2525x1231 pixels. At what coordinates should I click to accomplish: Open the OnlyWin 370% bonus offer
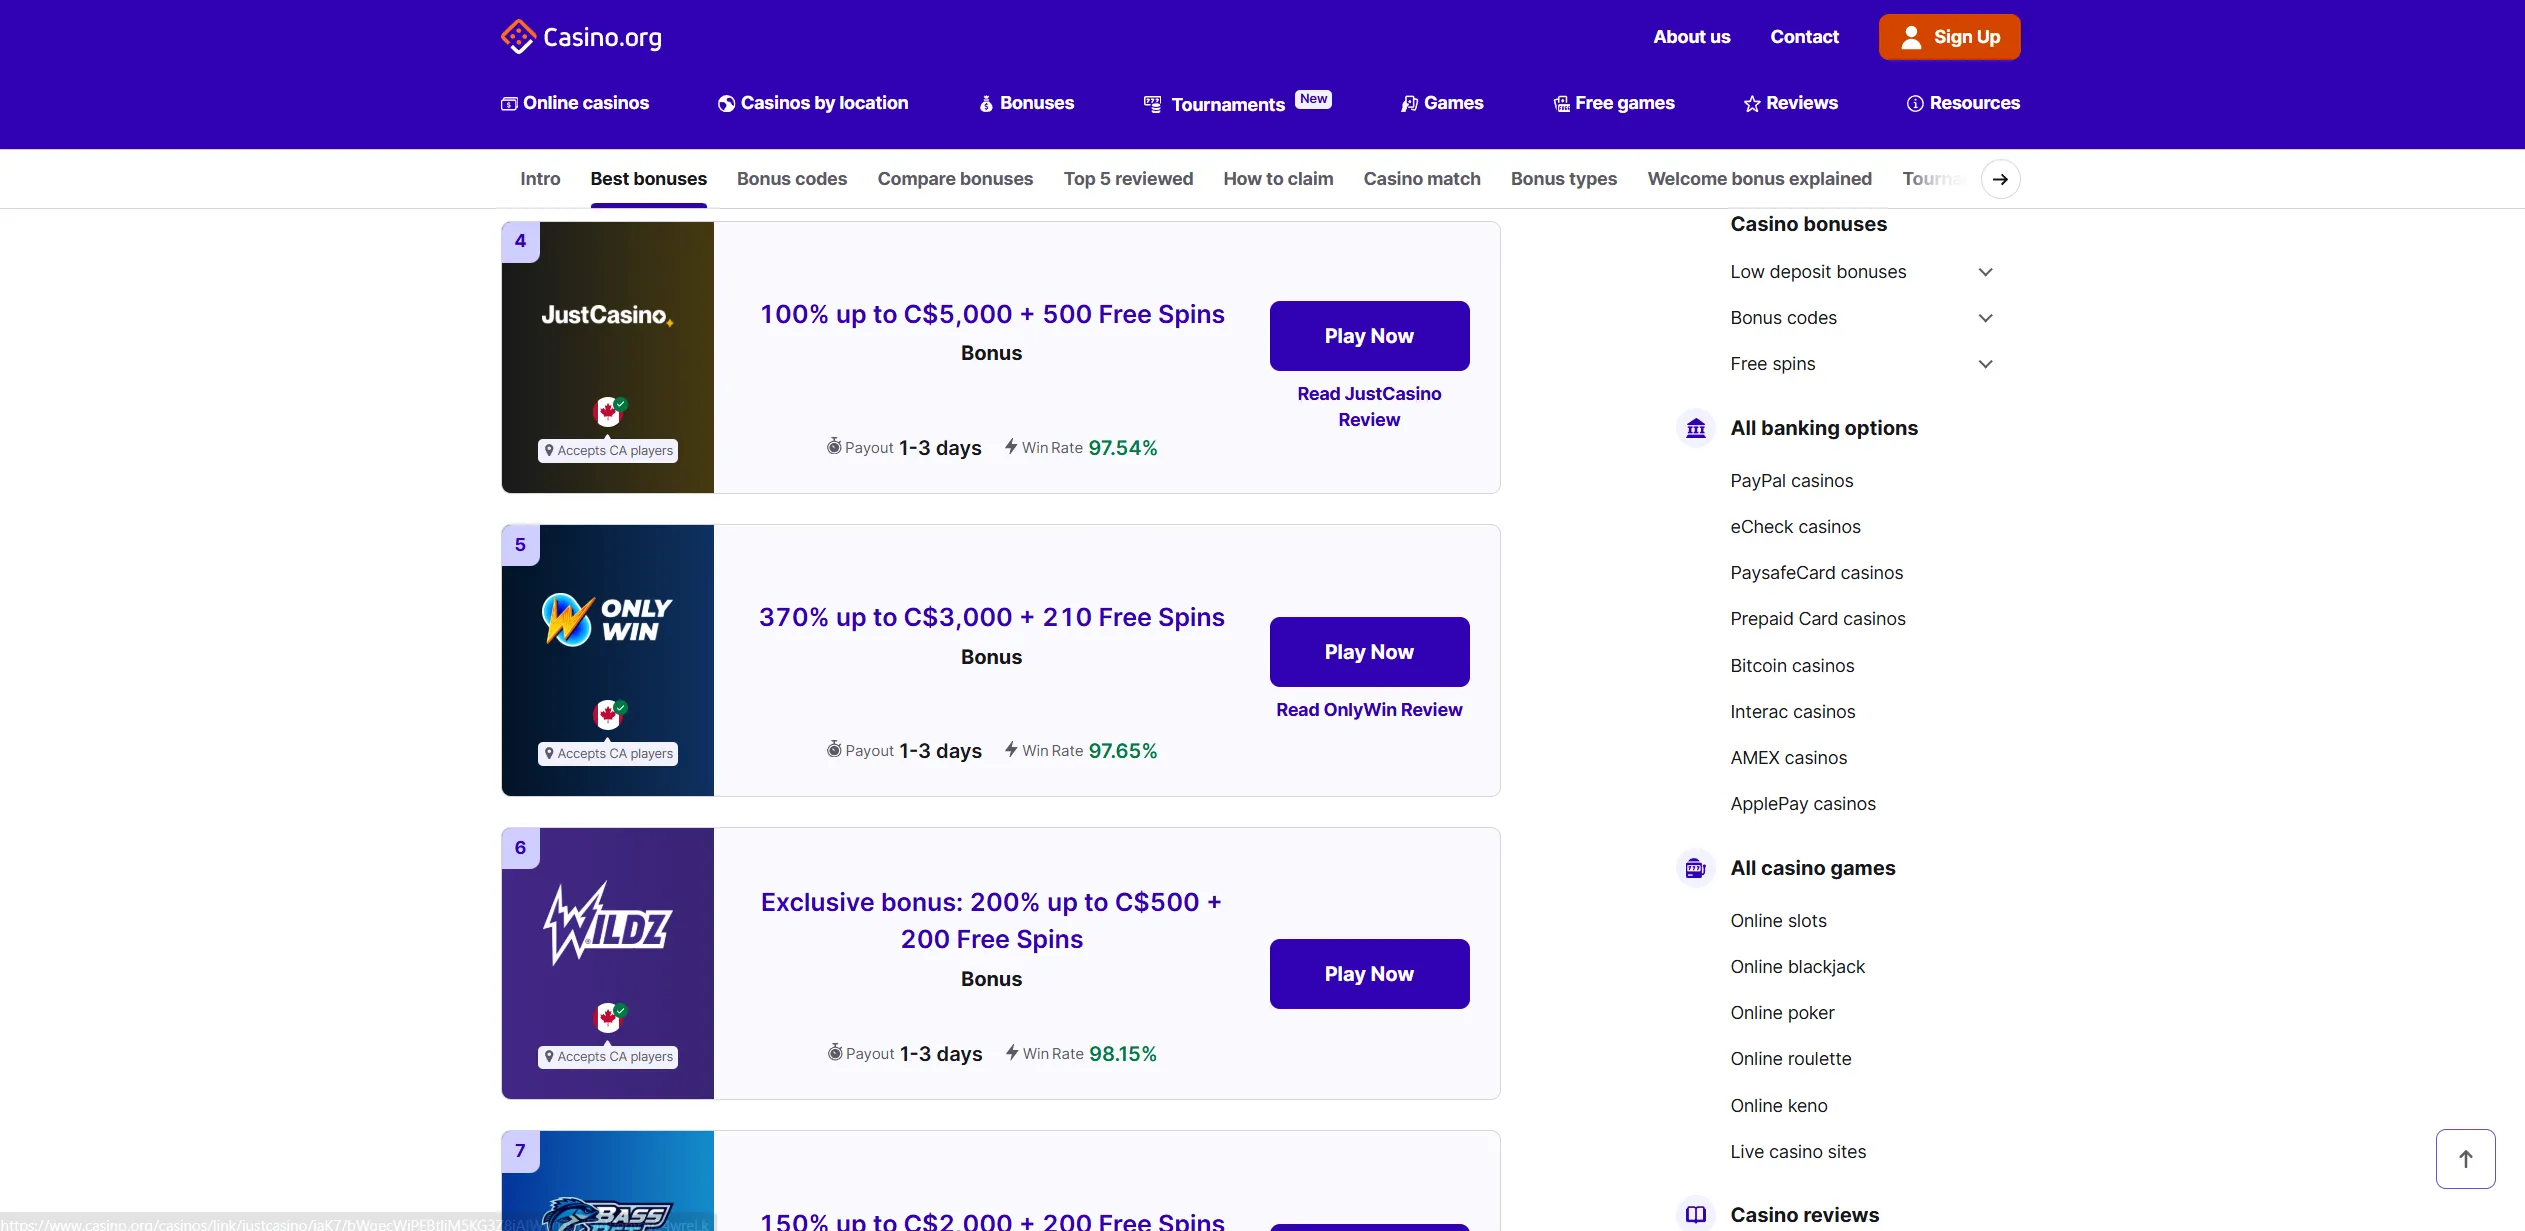(991, 617)
